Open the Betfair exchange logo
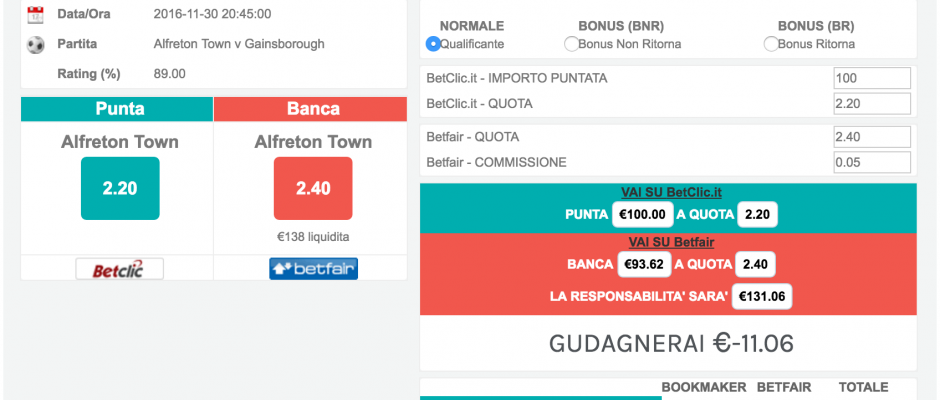940x400 pixels. coord(314,269)
